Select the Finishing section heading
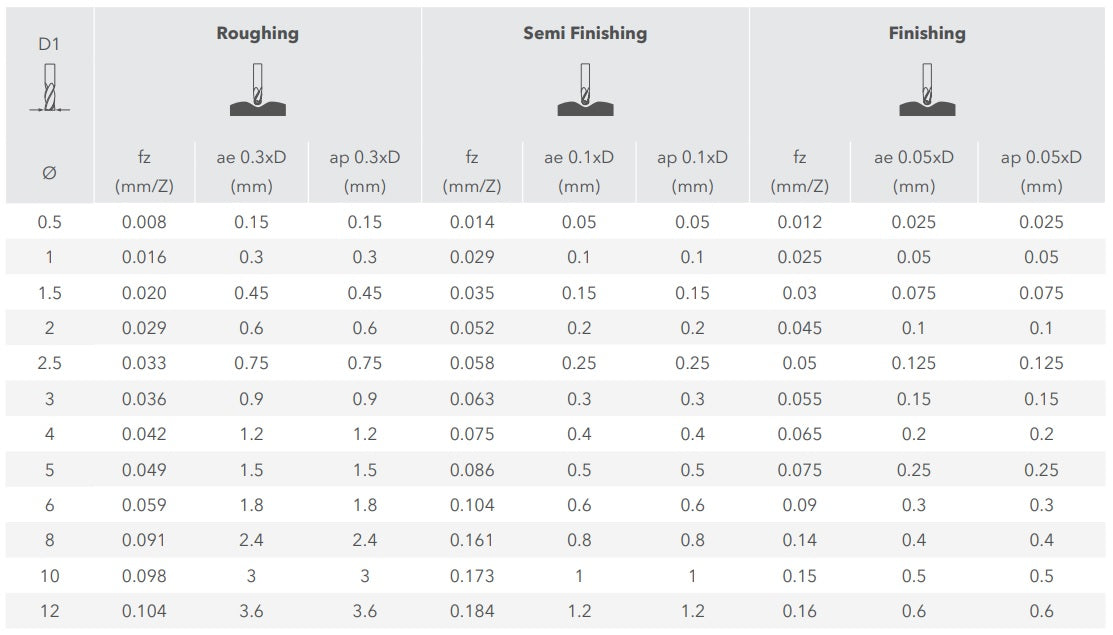 coord(927,33)
